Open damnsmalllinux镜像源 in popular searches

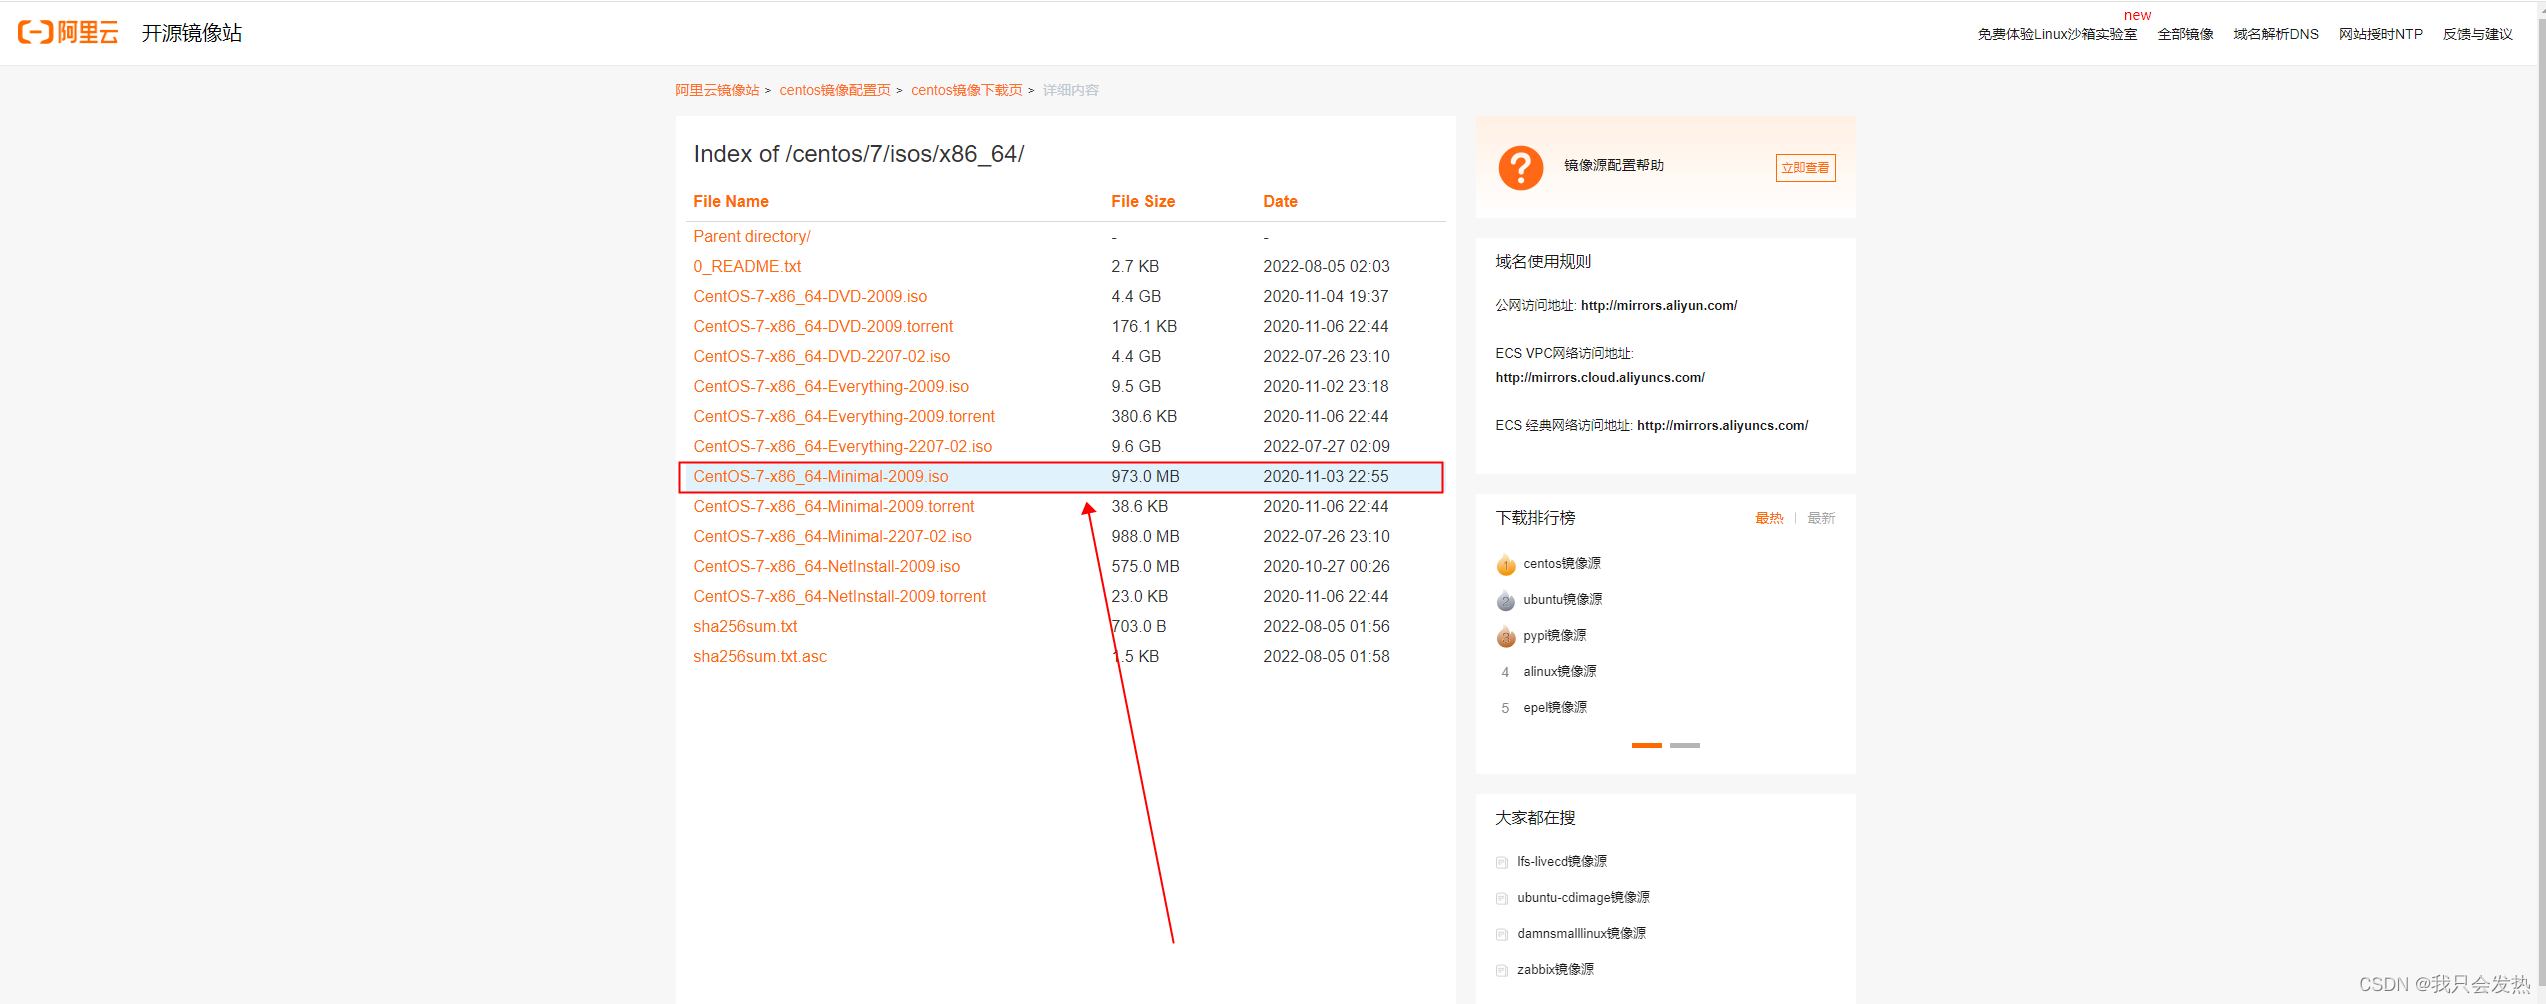pos(1581,934)
